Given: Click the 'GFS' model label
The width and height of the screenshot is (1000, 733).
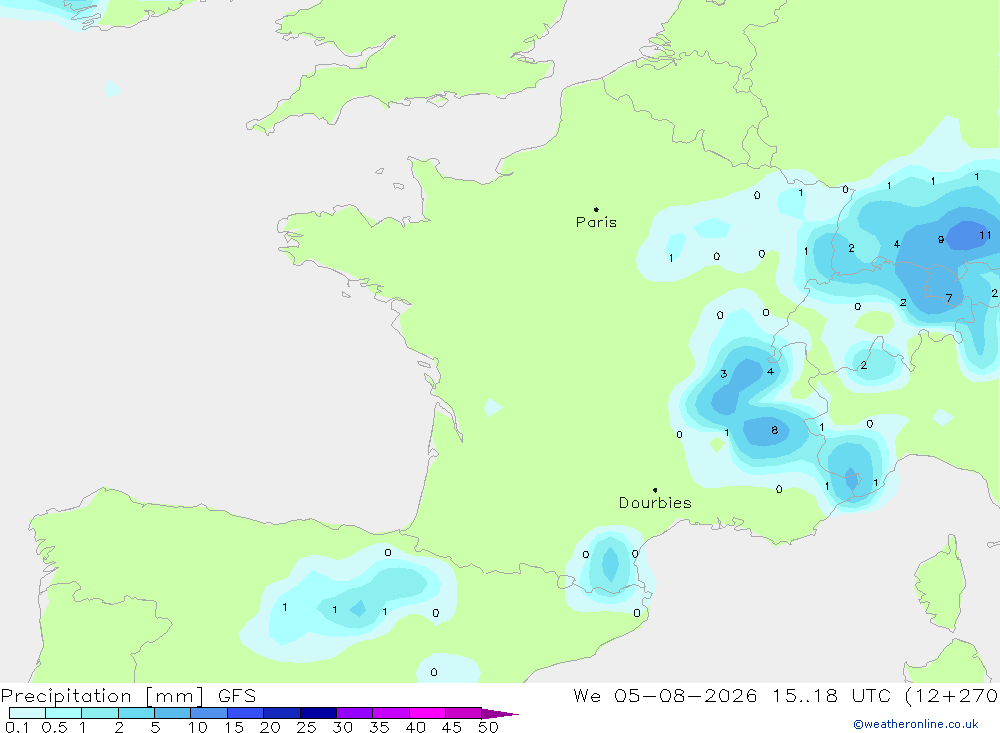Looking at the screenshot, I should [x=237, y=696].
